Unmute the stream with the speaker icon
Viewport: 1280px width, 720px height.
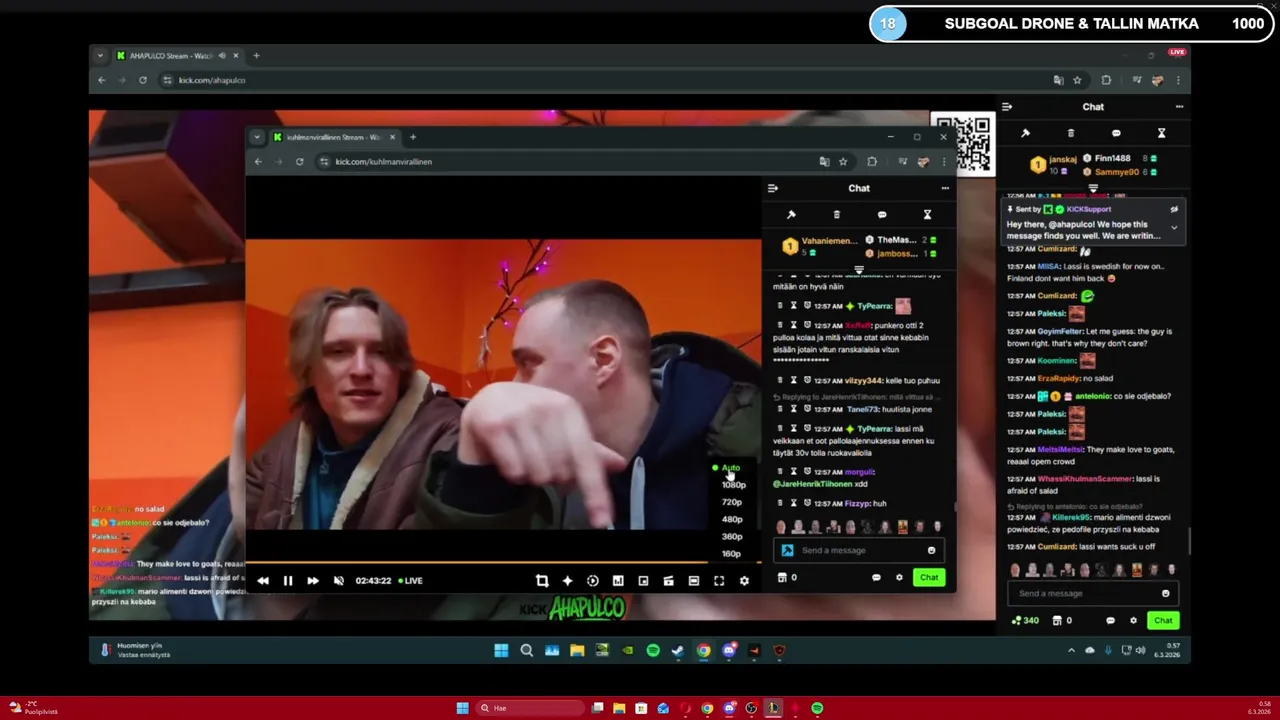[x=338, y=581]
